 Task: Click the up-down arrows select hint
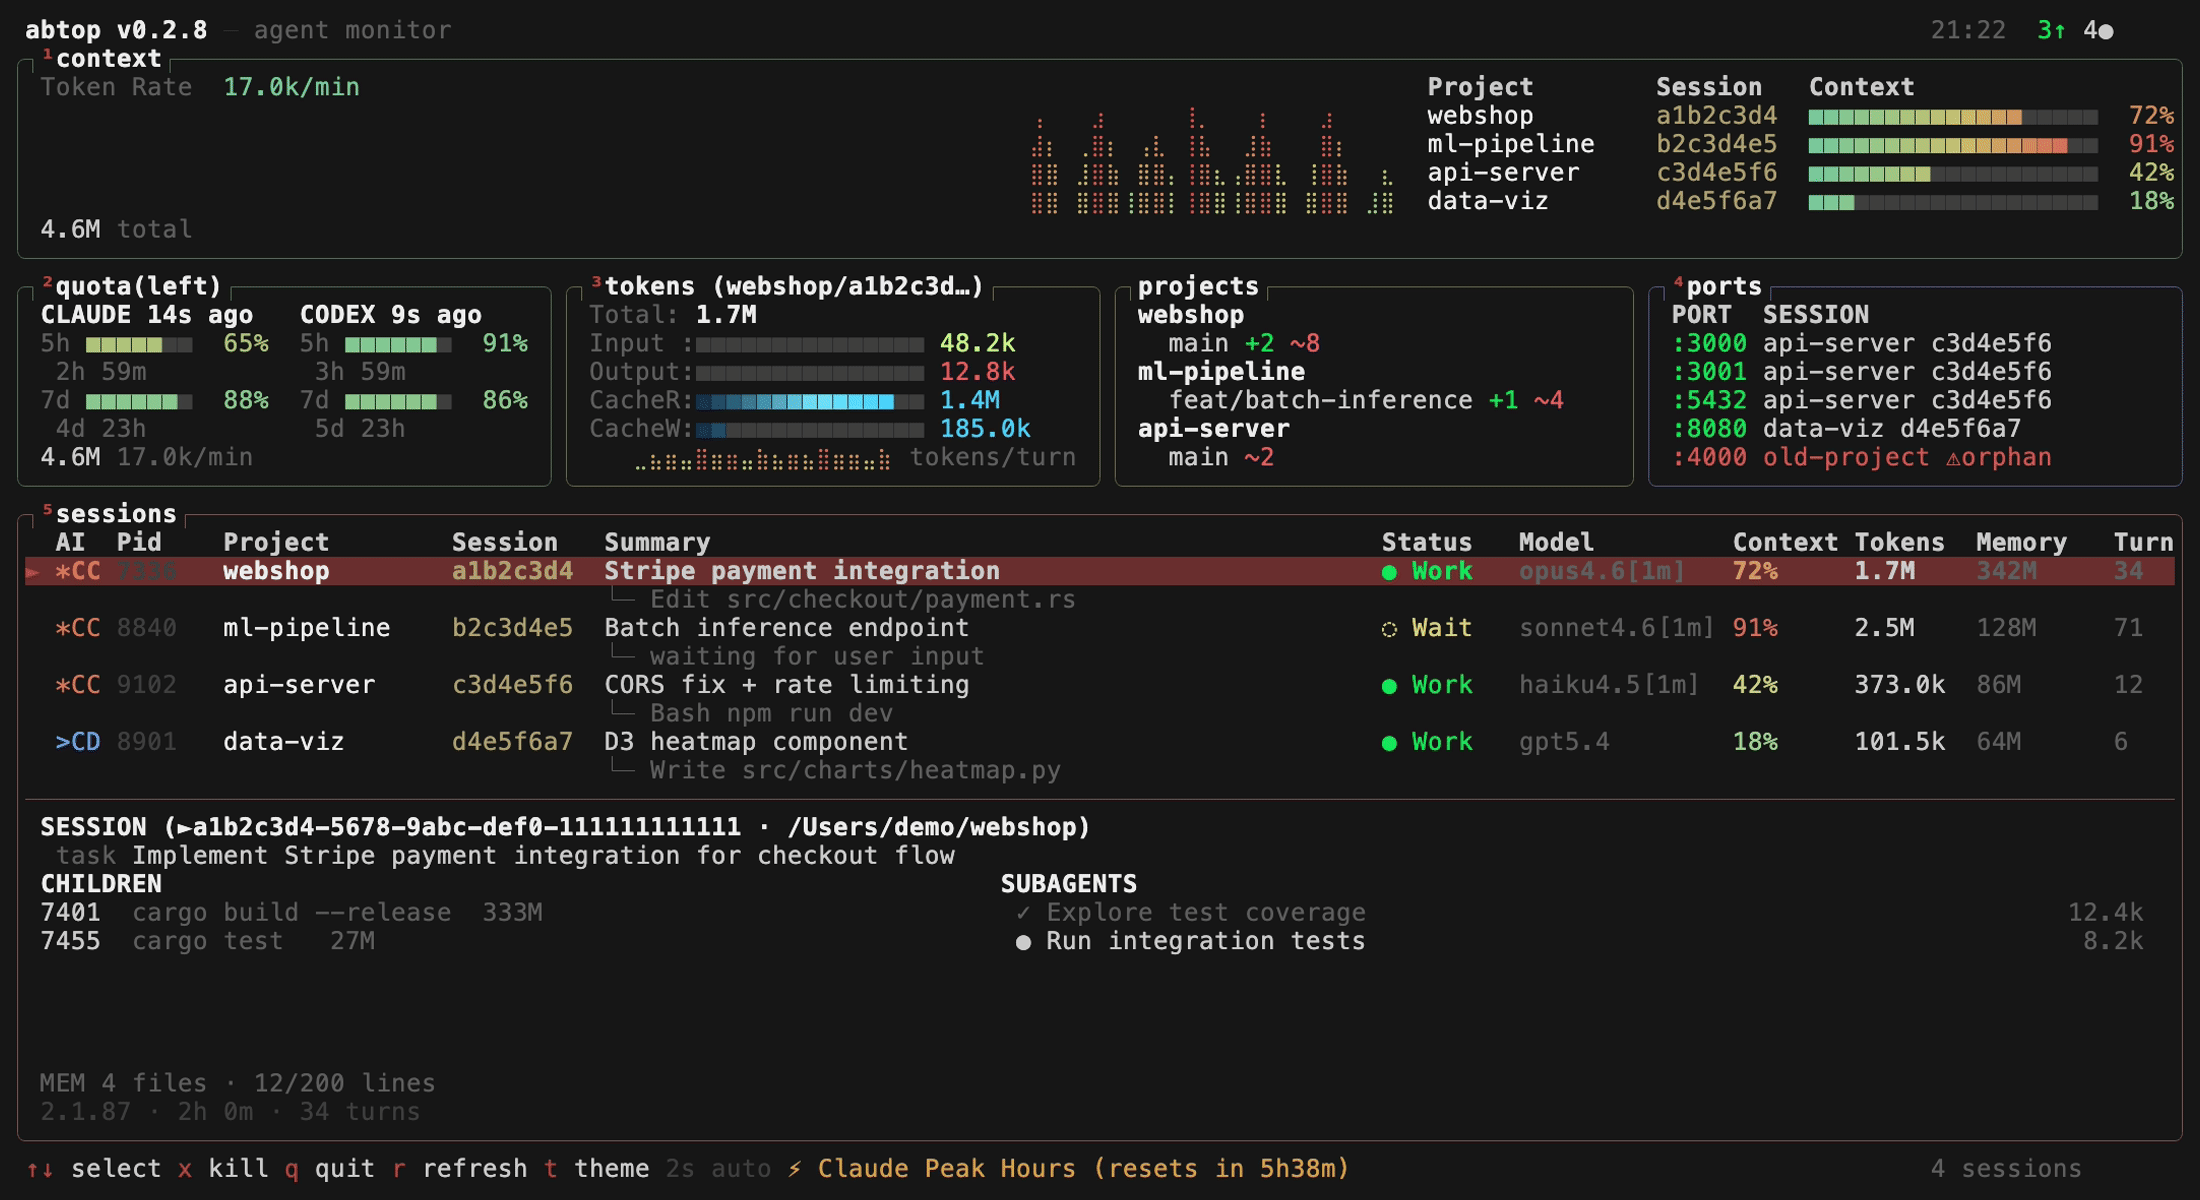click(40, 1169)
